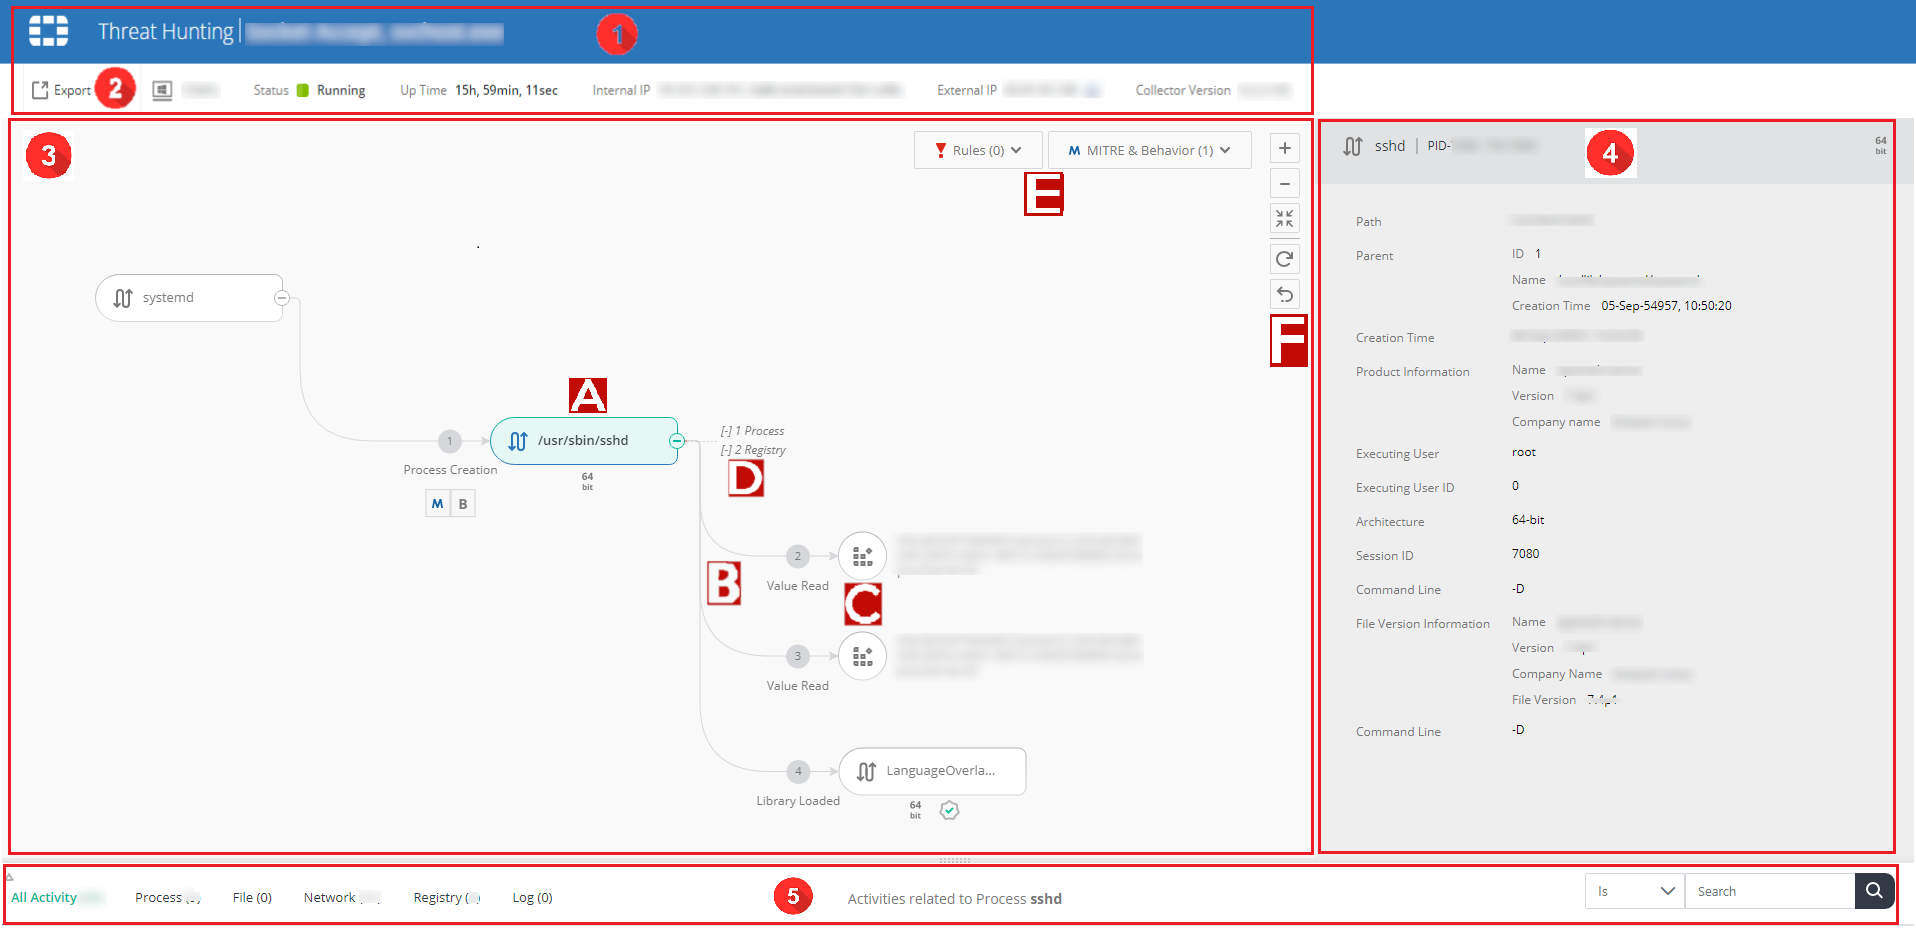The height and width of the screenshot is (928, 1916).
Task: Open the 'Is' search operator dropdown
Action: click(1635, 891)
